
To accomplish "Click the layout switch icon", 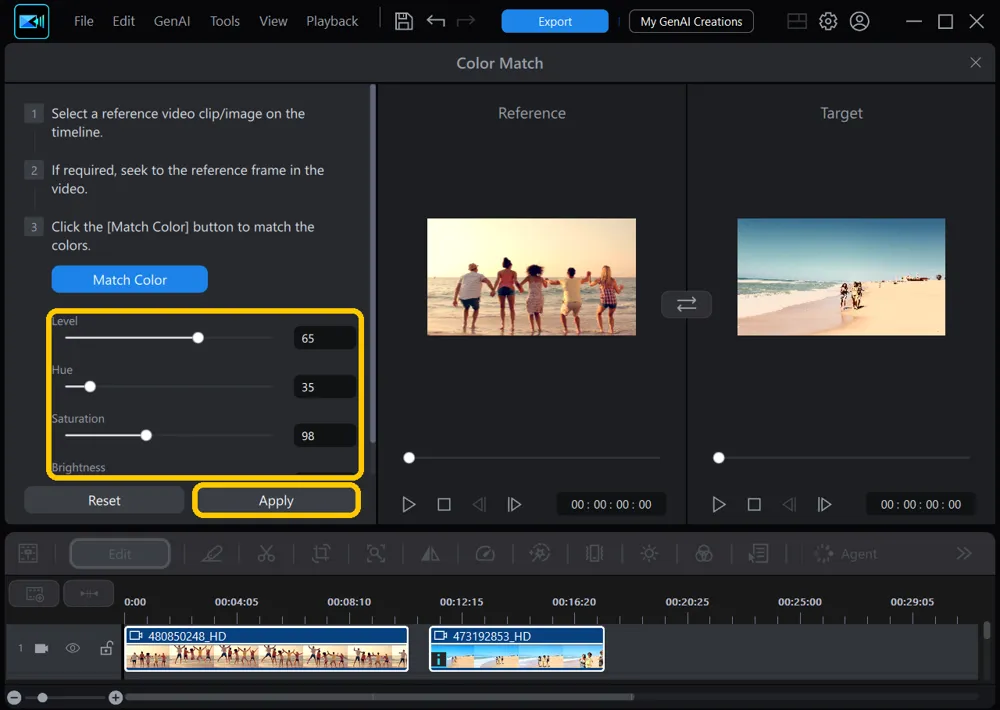I will 797,21.
